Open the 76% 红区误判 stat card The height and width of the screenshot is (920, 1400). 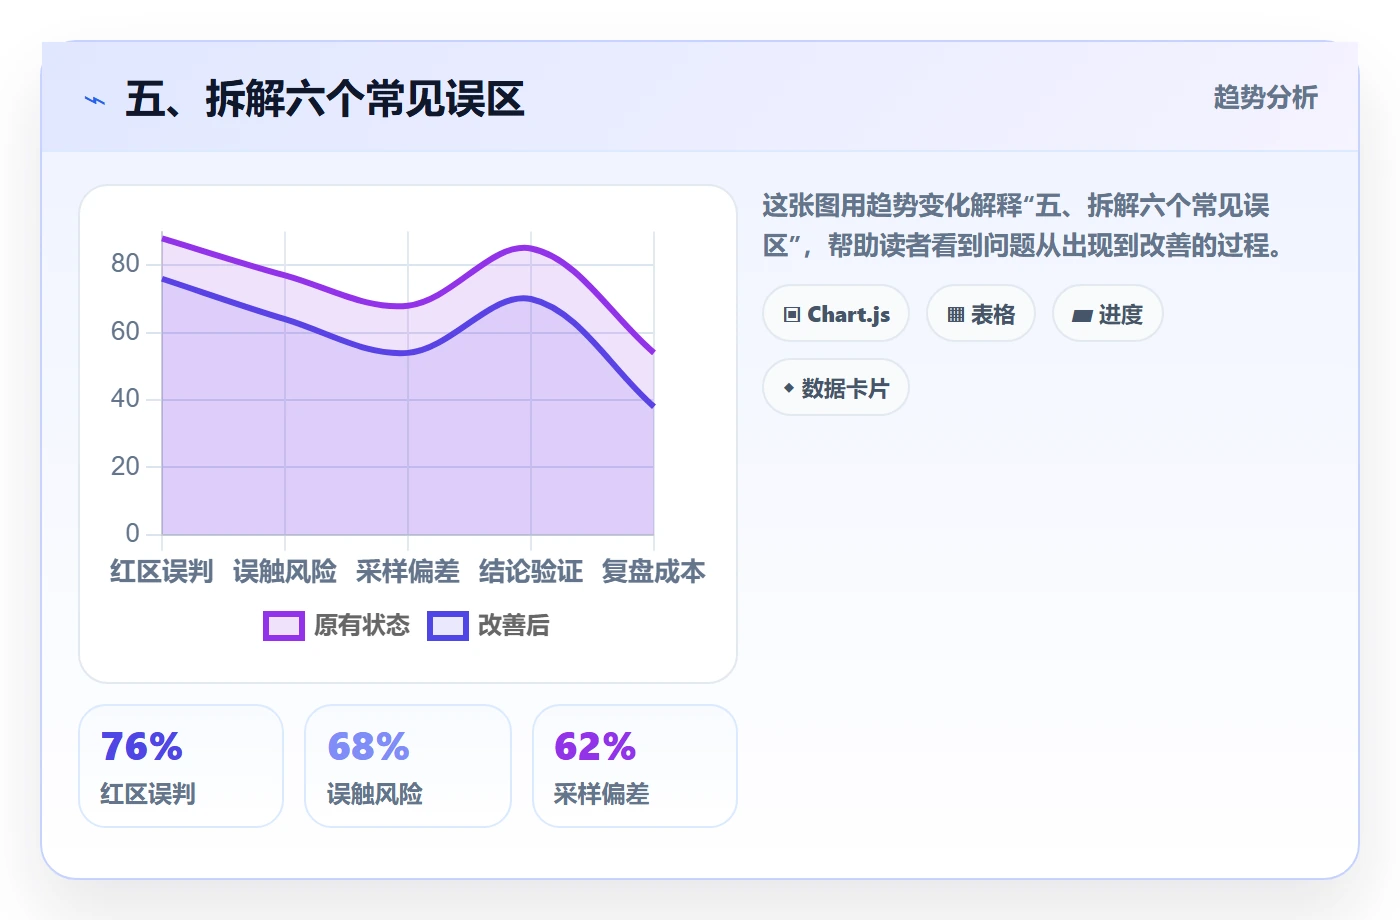(181, 766)
